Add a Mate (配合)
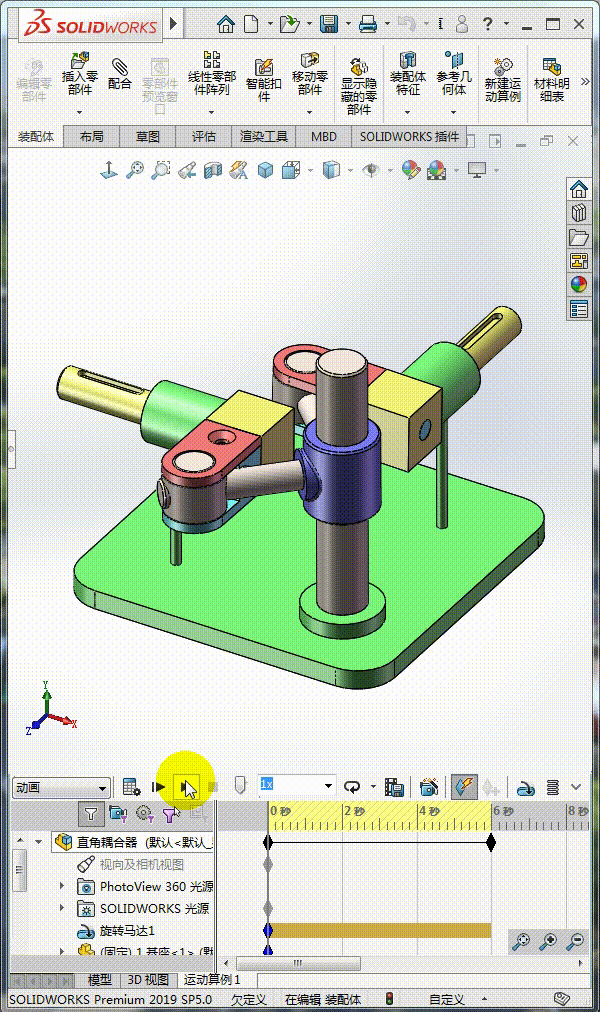Screen dimensions: 600x1012 tap(119, 74)
